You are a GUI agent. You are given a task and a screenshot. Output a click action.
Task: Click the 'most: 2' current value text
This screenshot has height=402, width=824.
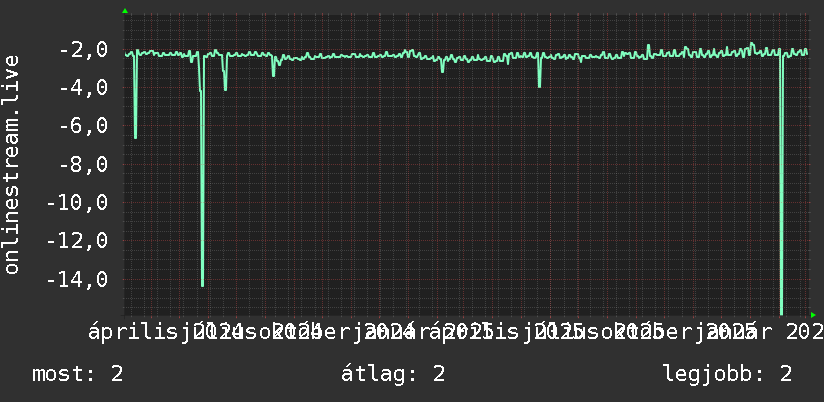click(x=78, y=374)
